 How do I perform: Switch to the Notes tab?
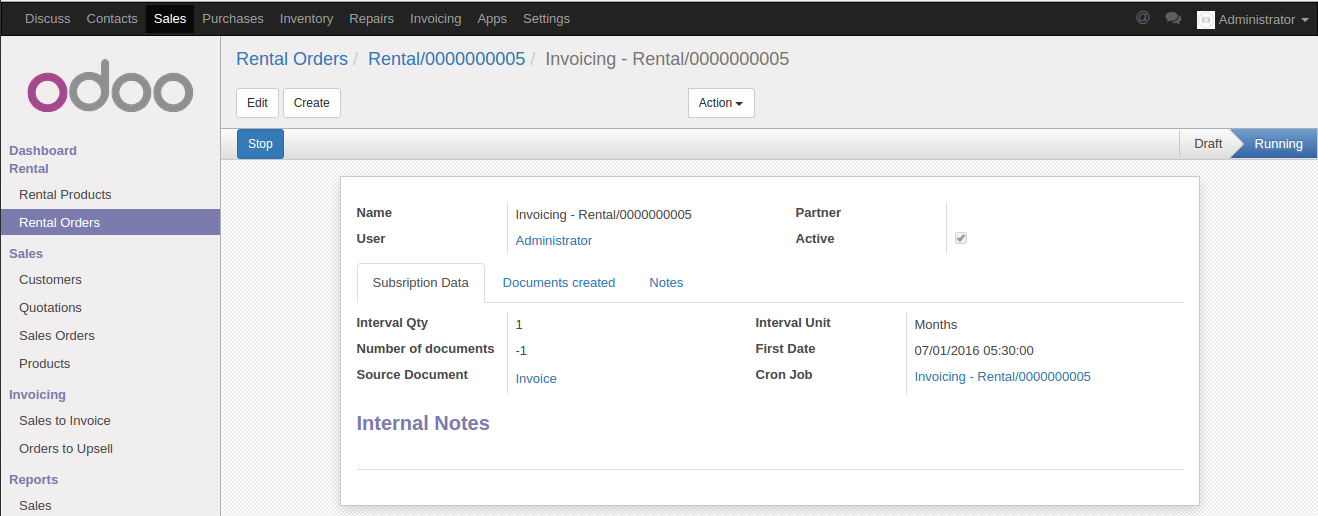coord(666,283)
